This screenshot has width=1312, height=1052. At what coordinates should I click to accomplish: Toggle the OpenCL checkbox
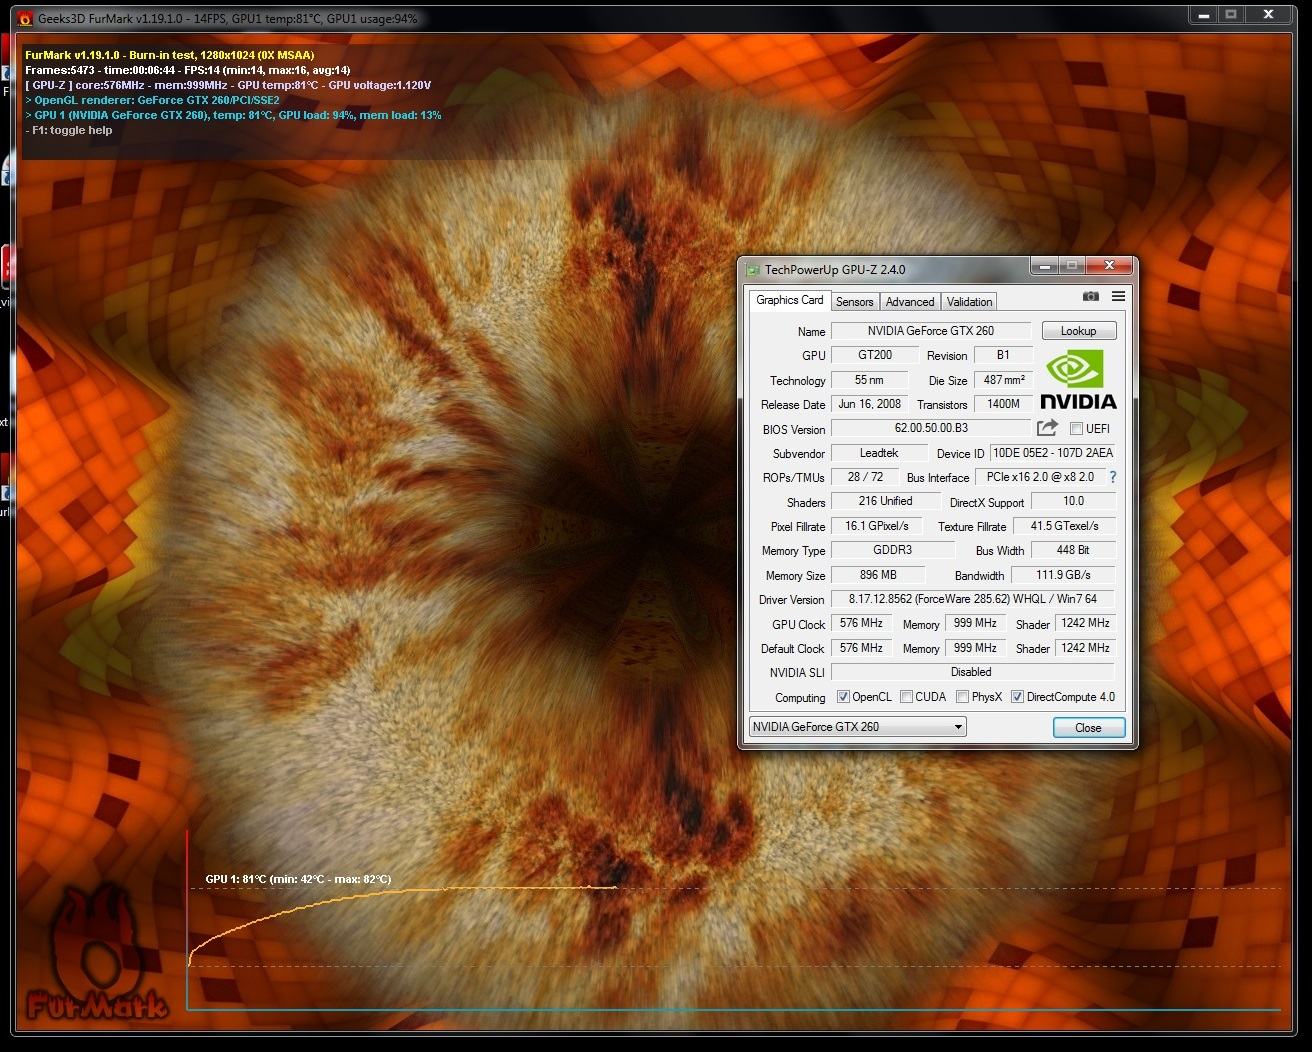843,697
